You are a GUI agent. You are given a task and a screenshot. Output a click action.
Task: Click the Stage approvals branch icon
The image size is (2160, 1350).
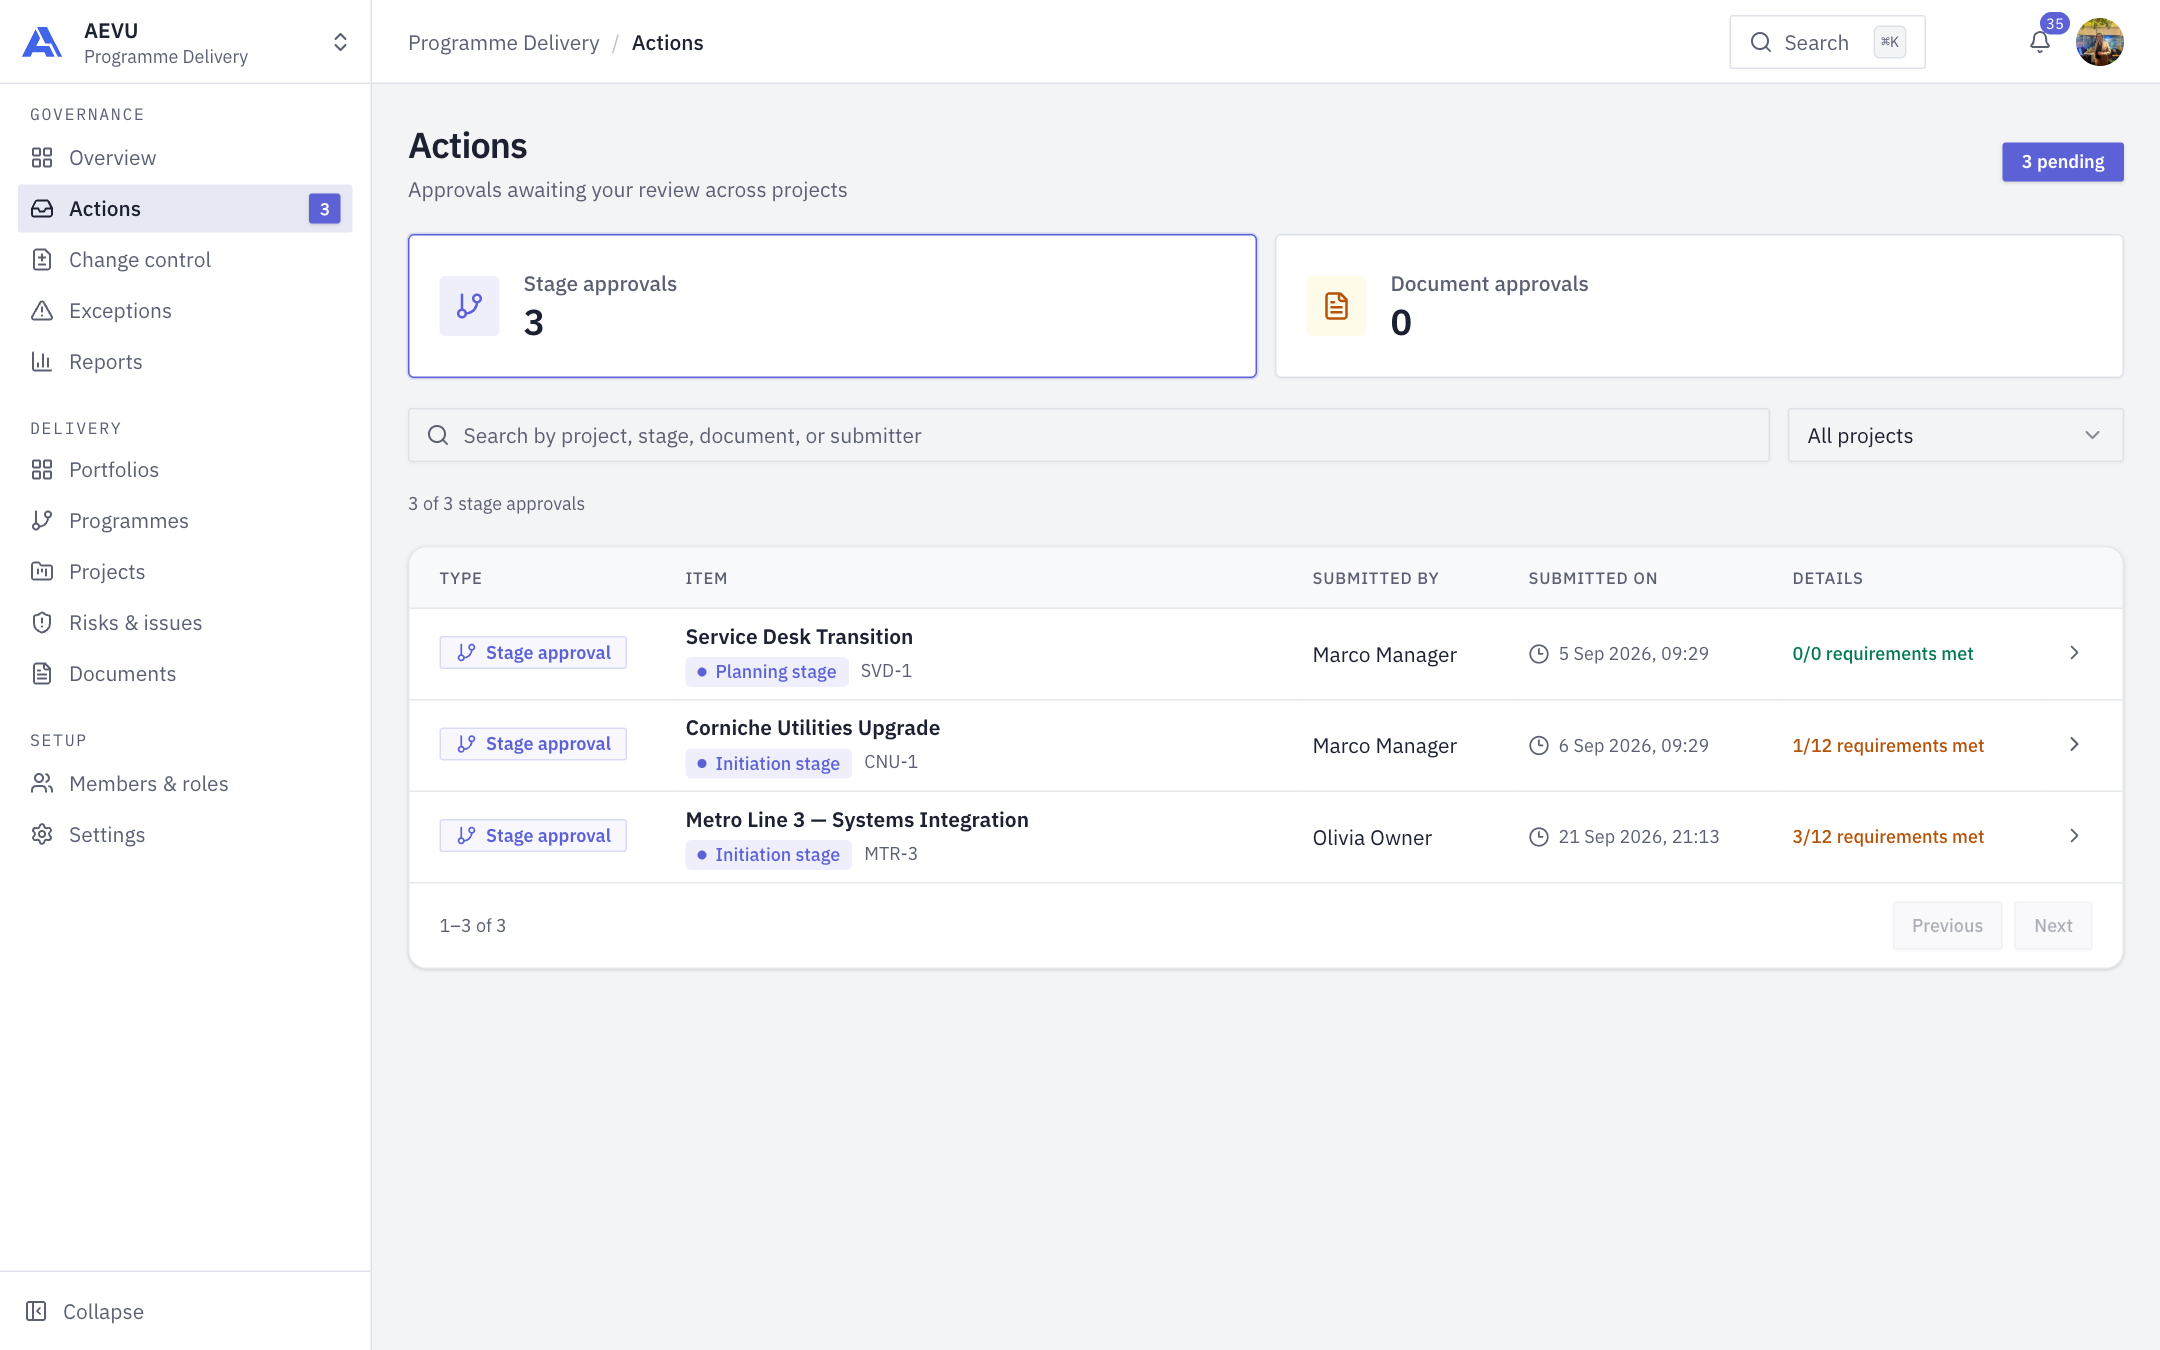[469, 306]
